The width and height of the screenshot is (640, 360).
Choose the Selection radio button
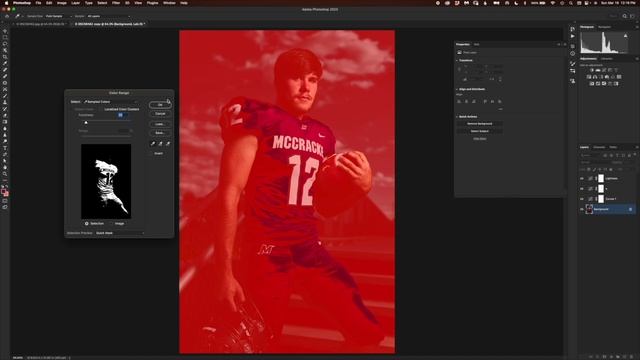(87, 224)
